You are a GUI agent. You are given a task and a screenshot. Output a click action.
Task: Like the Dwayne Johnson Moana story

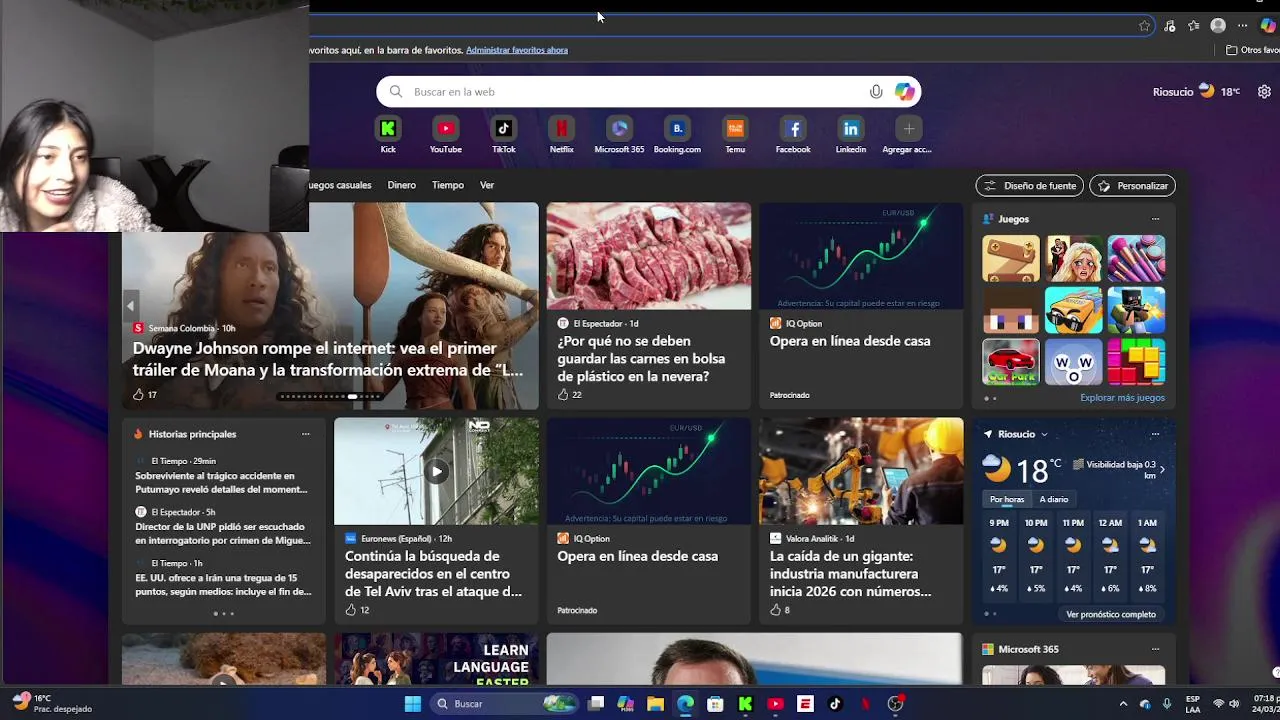tap(138, 395)
